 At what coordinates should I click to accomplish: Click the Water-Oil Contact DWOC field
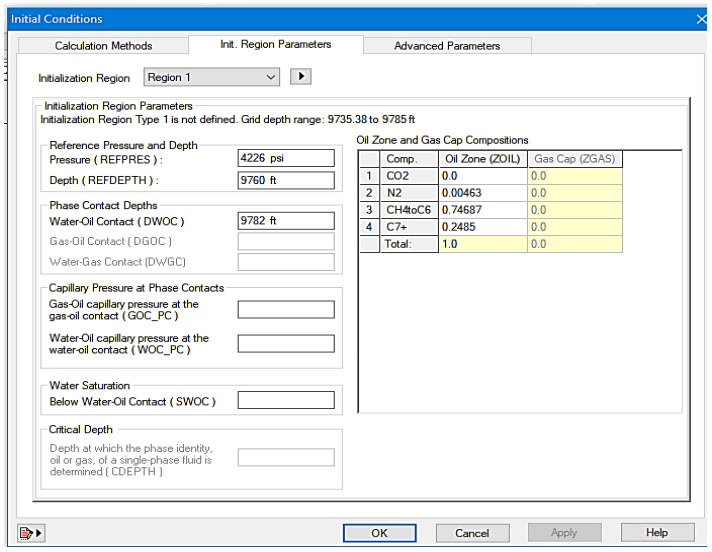285,220
